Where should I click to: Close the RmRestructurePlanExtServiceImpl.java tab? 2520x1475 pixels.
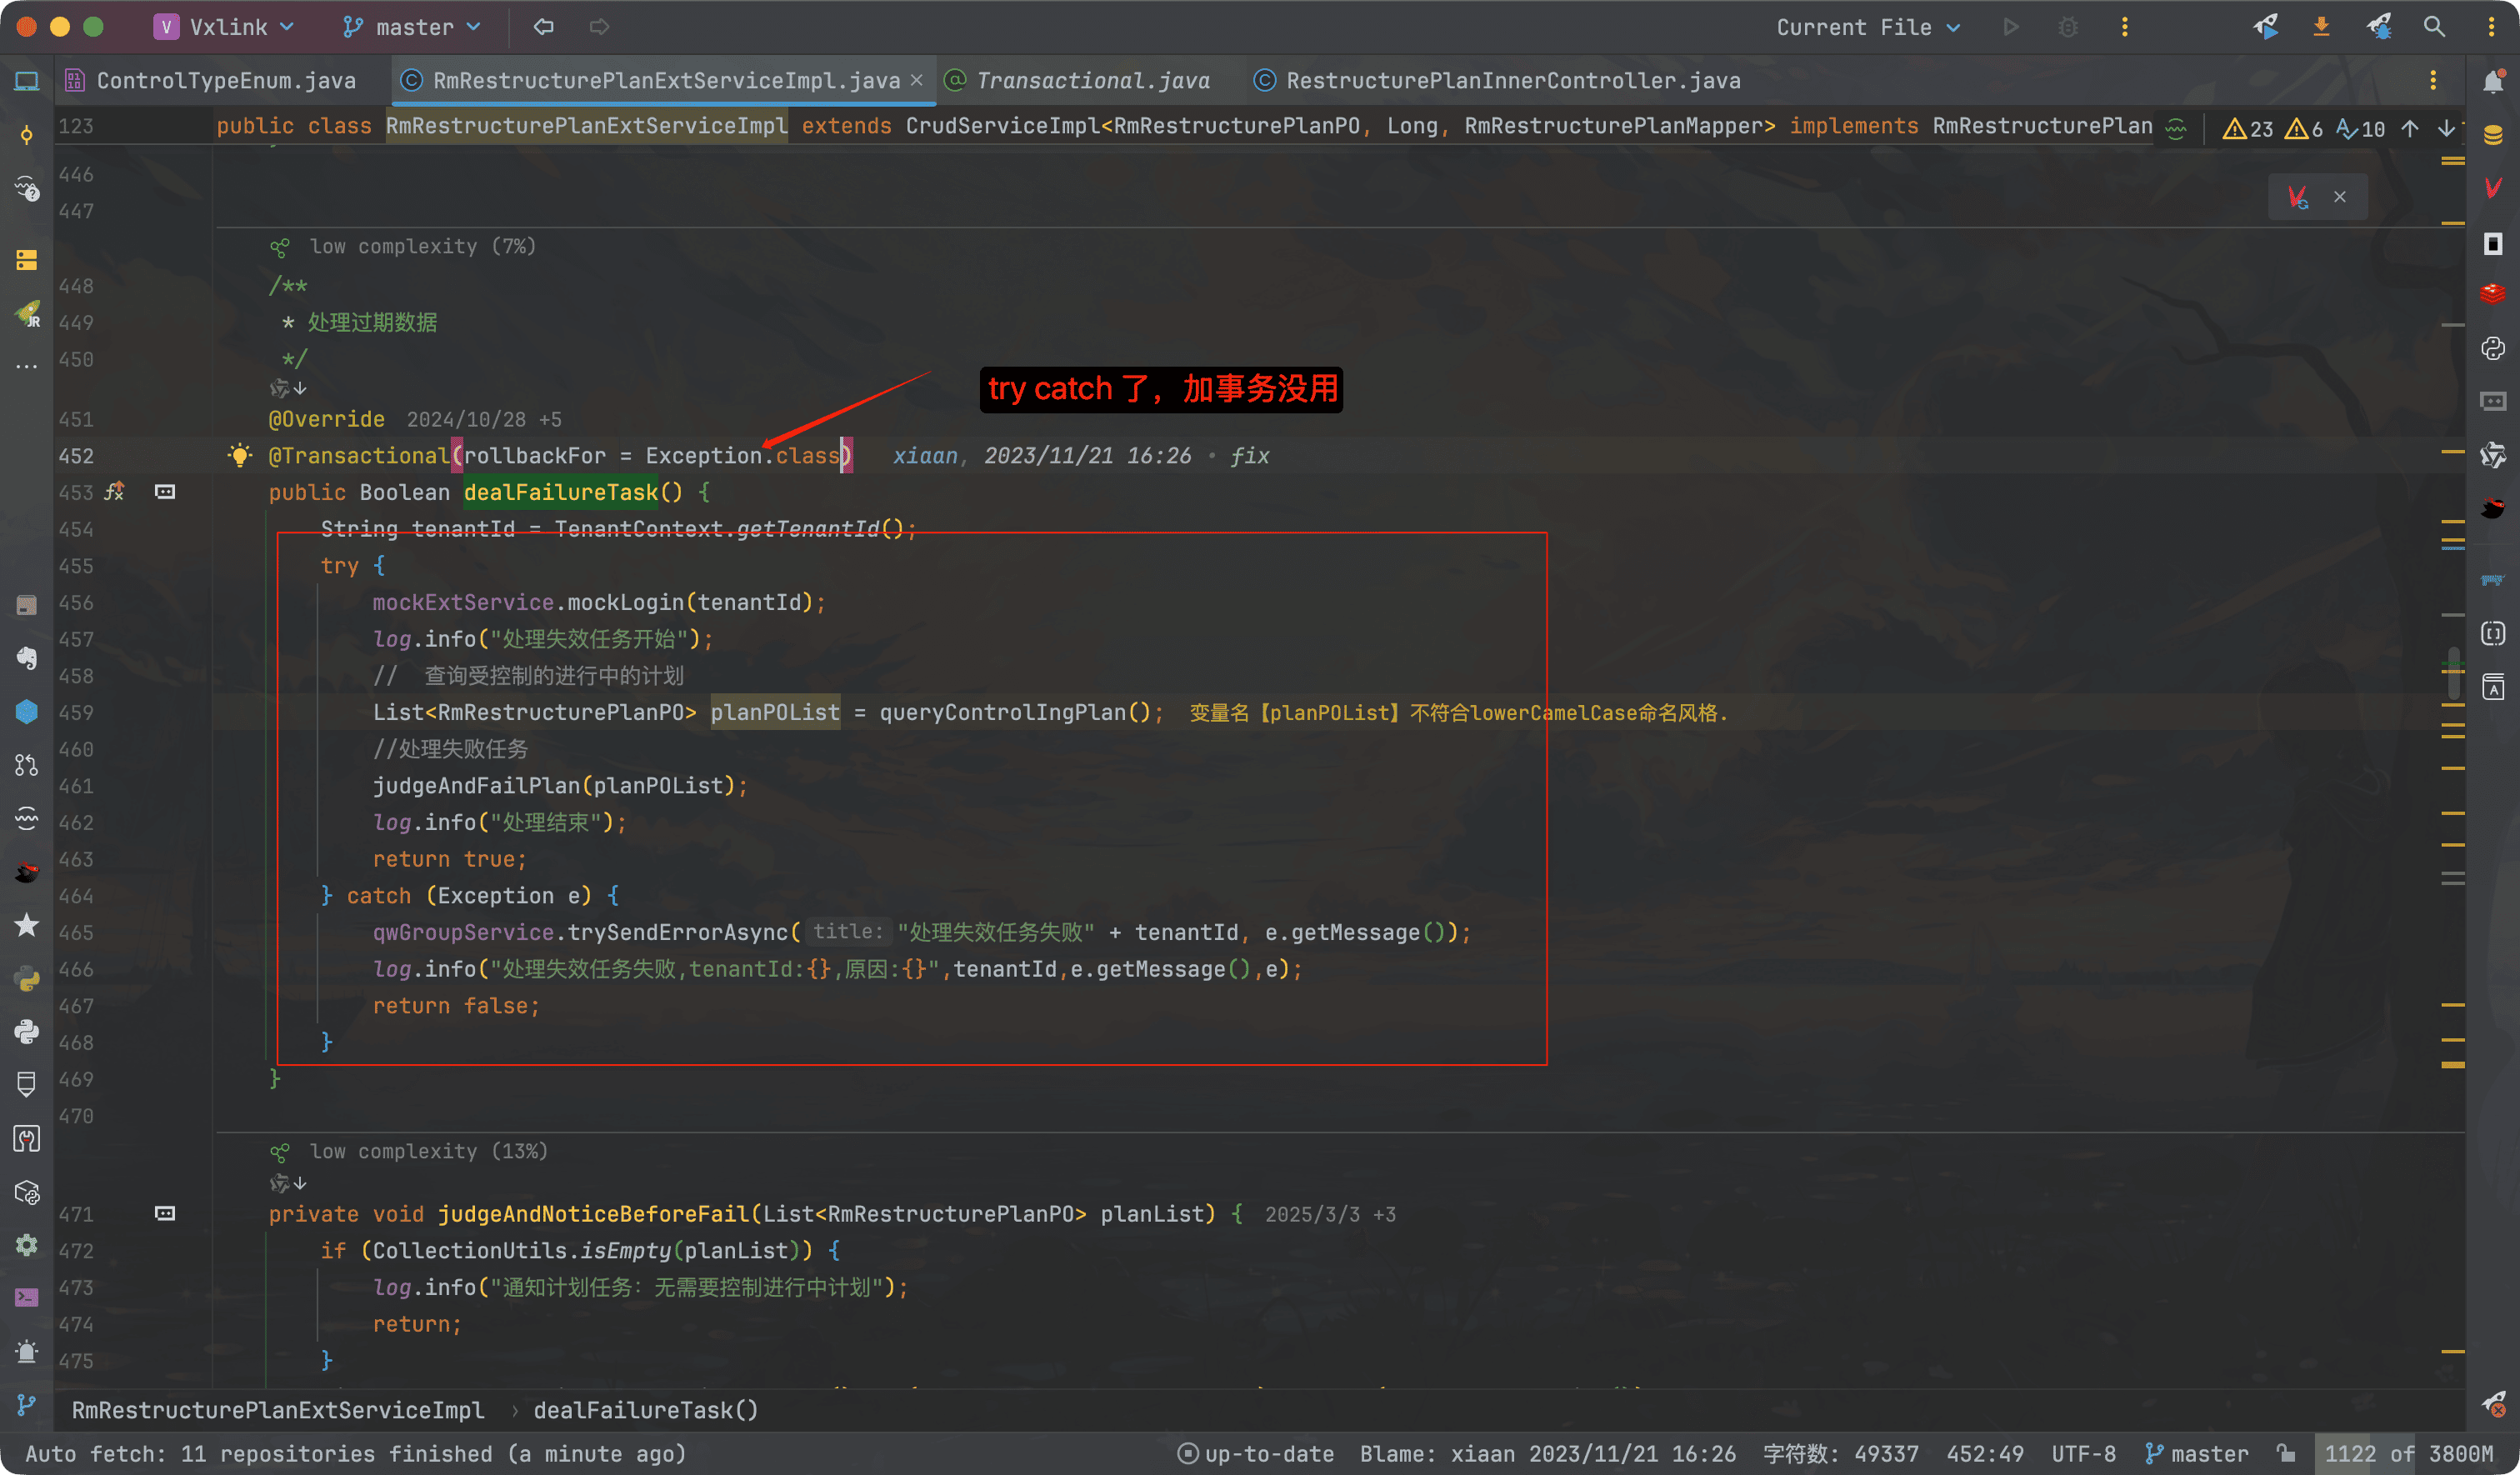point(916,81)
